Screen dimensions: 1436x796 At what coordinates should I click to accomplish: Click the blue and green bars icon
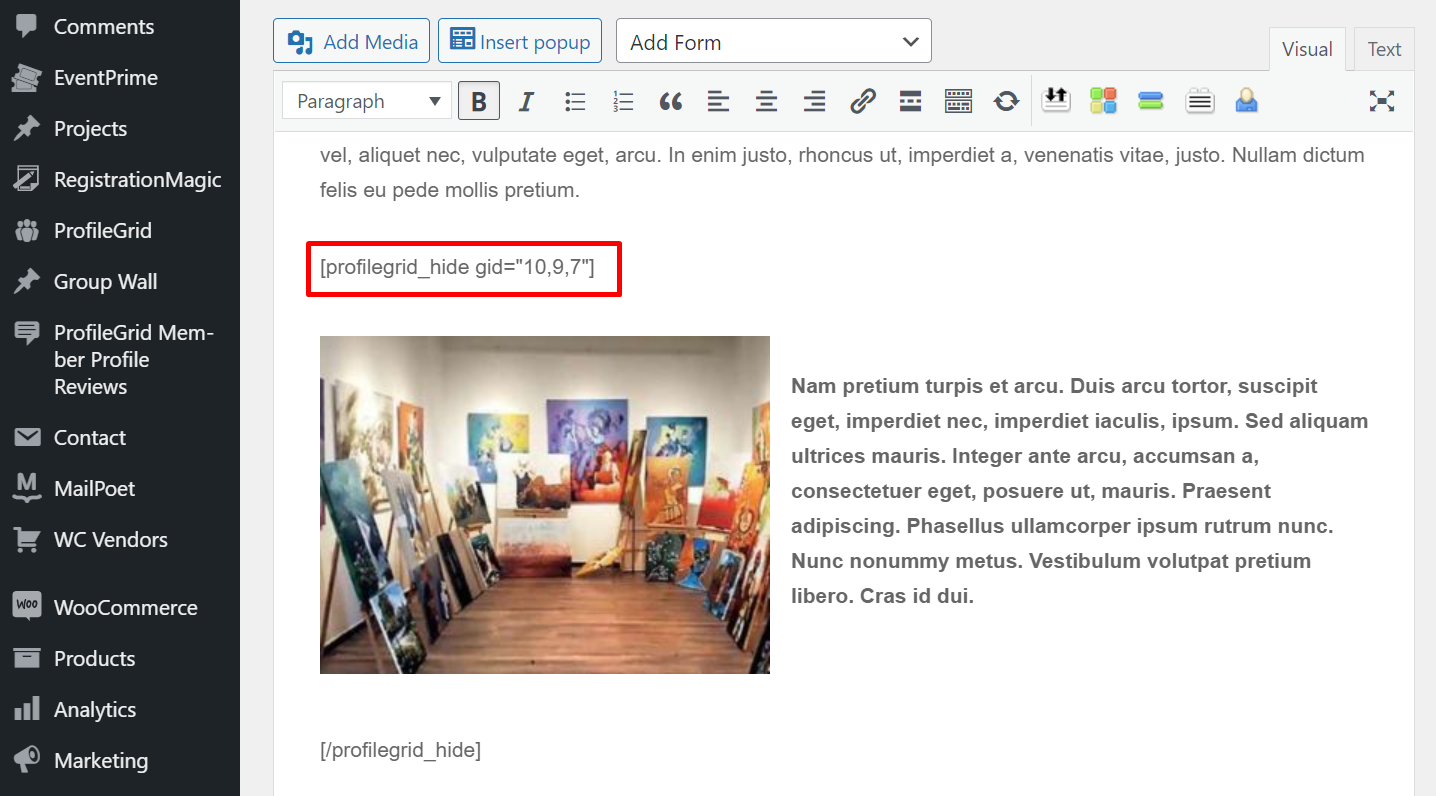pyautogui.click(x=1151, y=101)
